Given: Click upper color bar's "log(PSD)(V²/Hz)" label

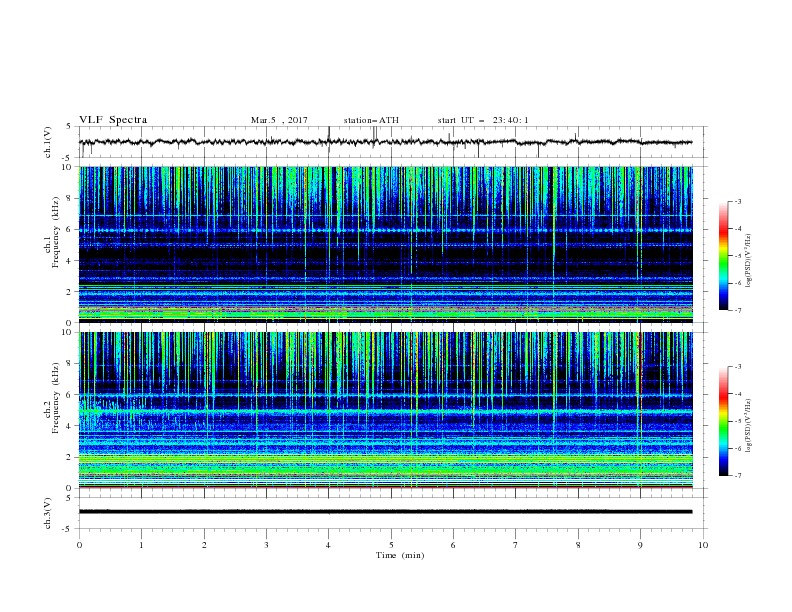Looking at the screenshot, I should pos(749,261).
